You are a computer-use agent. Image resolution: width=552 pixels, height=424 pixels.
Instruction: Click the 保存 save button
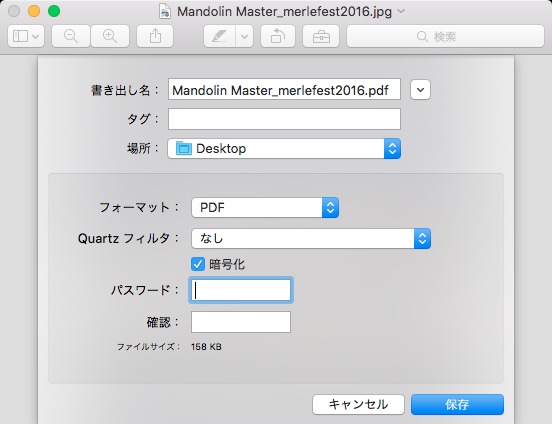pos(457,404)
